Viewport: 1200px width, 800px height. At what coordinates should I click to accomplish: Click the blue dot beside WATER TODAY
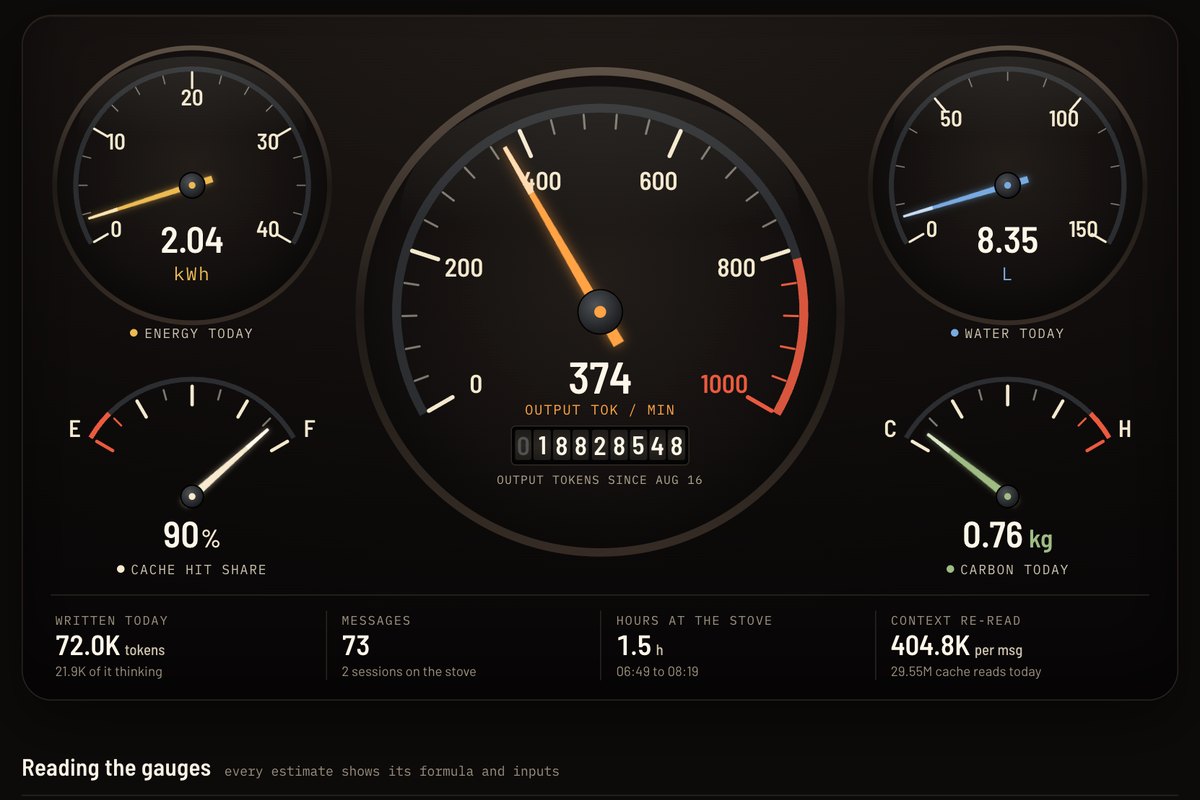954,333
